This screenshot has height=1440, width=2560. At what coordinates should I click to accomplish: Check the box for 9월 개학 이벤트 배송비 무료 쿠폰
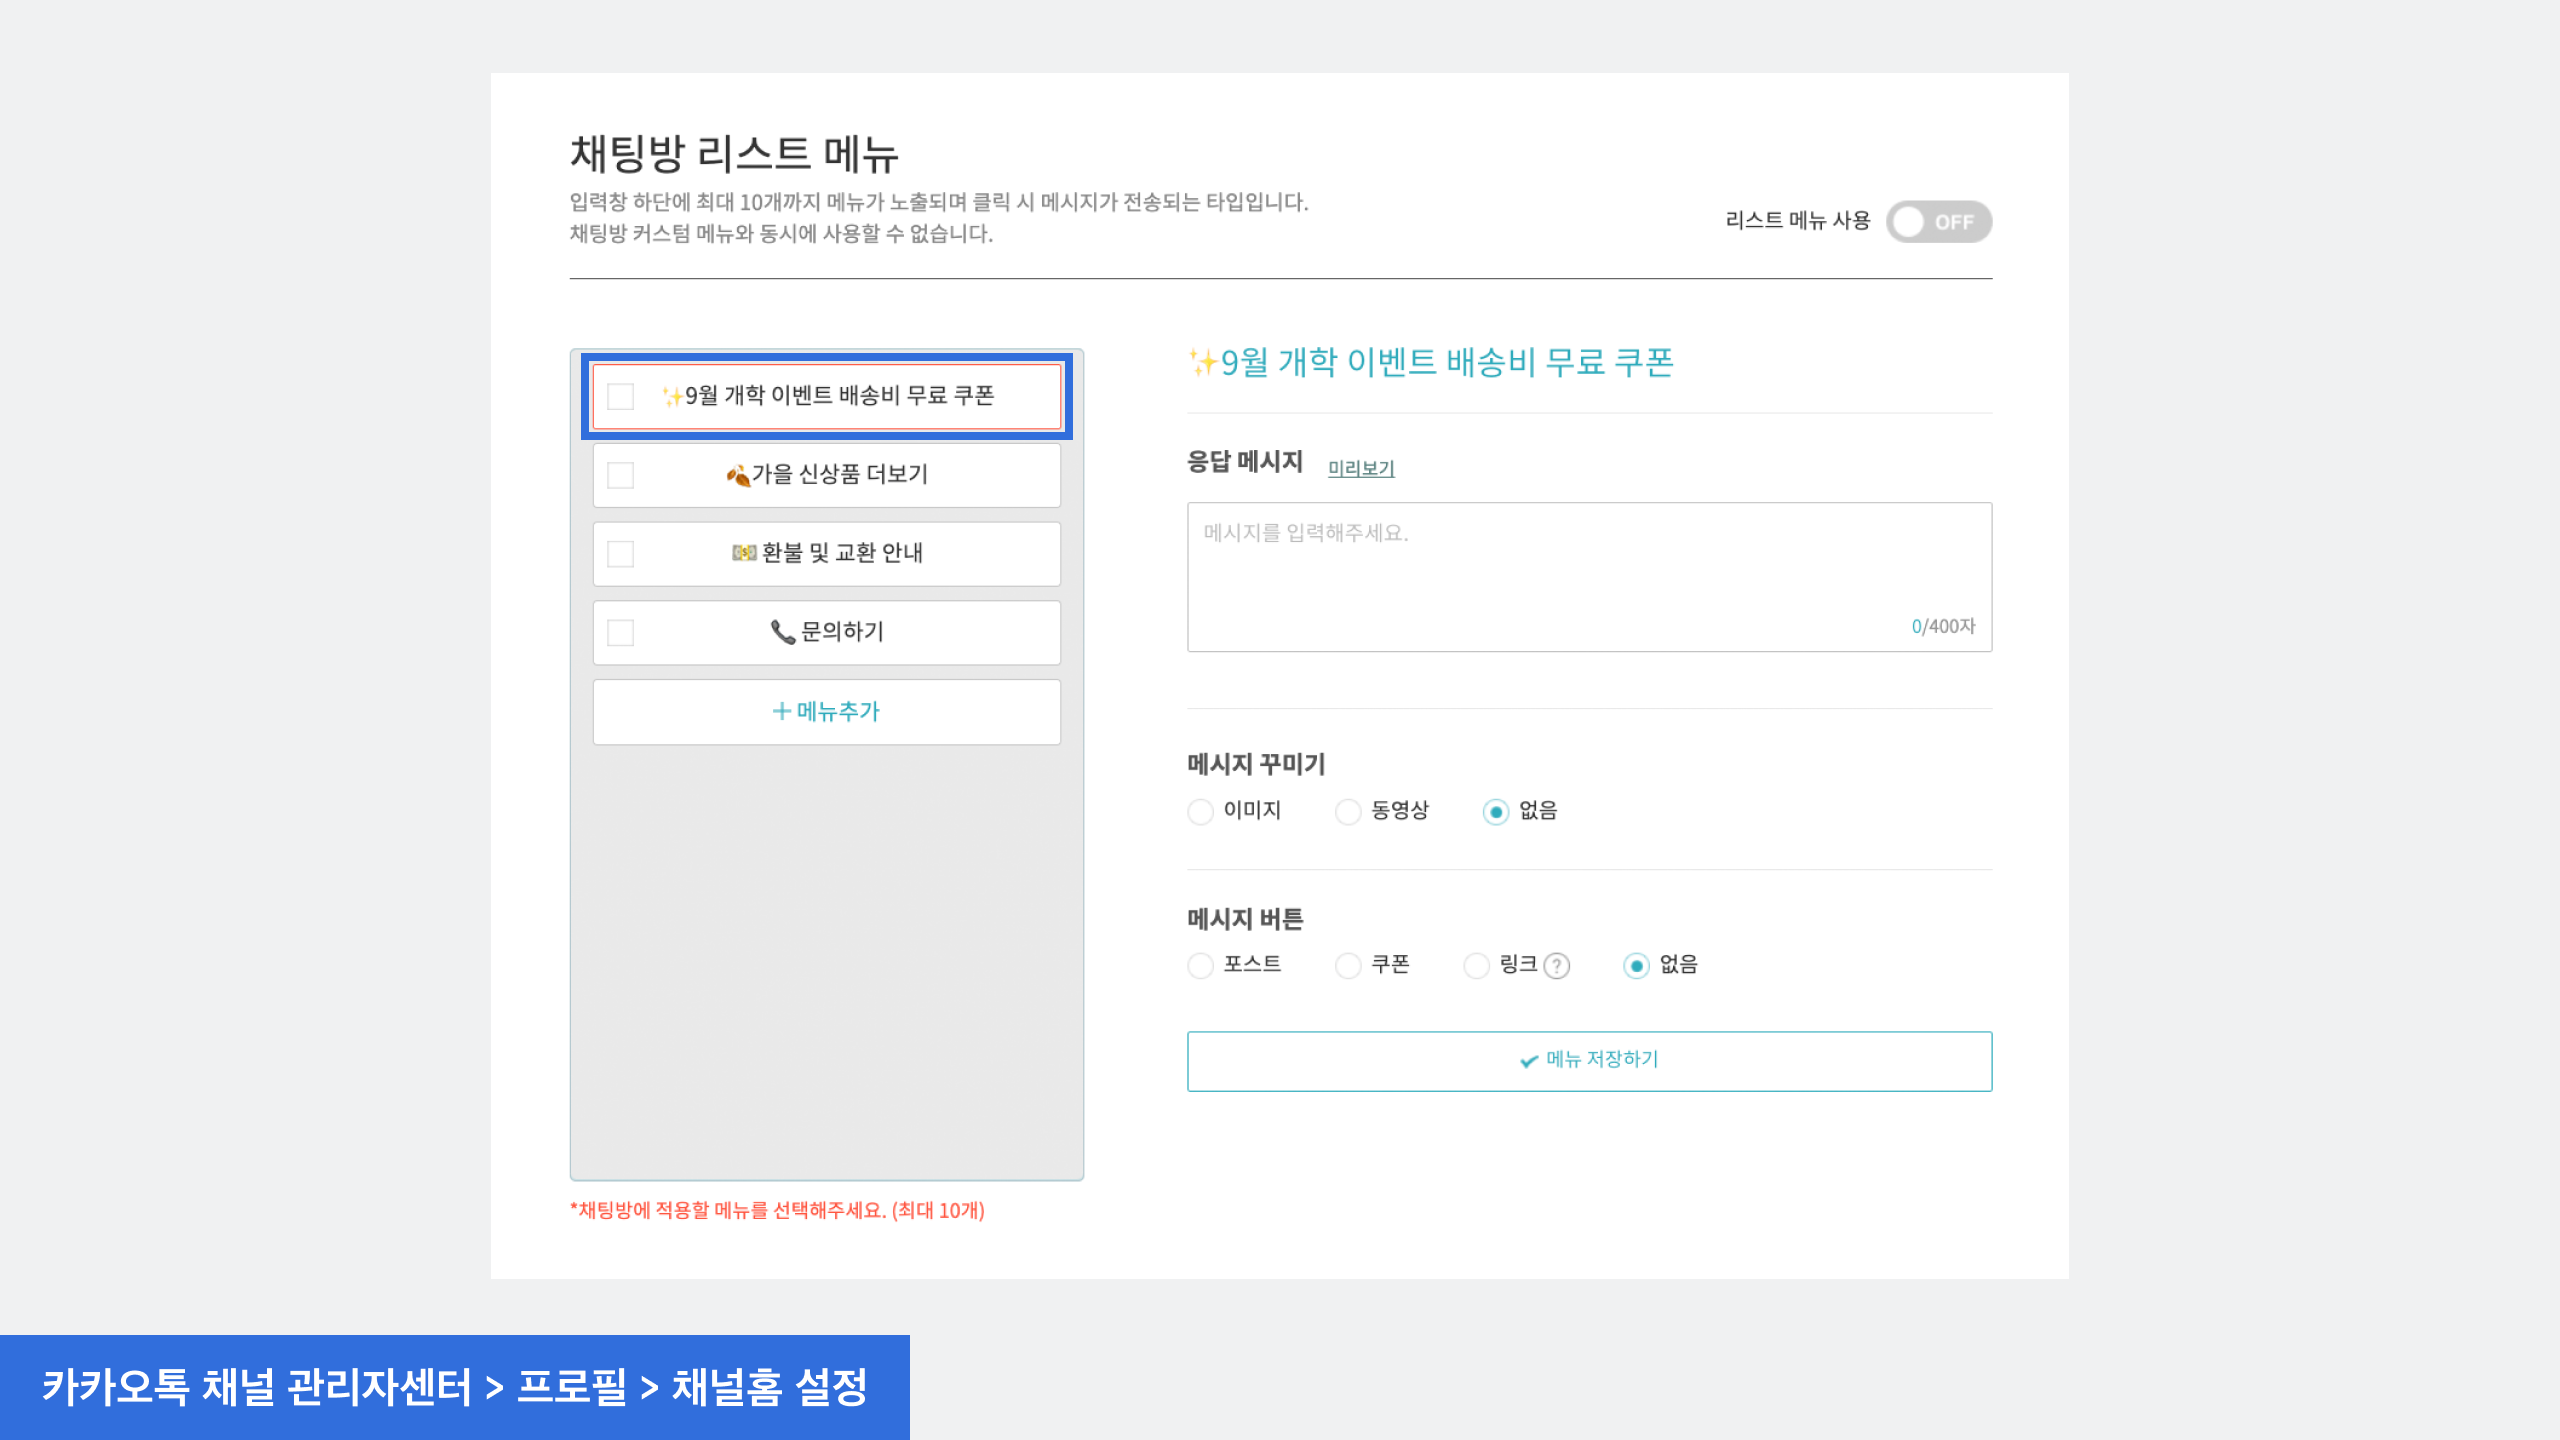pyautogui.click(x=621, y=397)
